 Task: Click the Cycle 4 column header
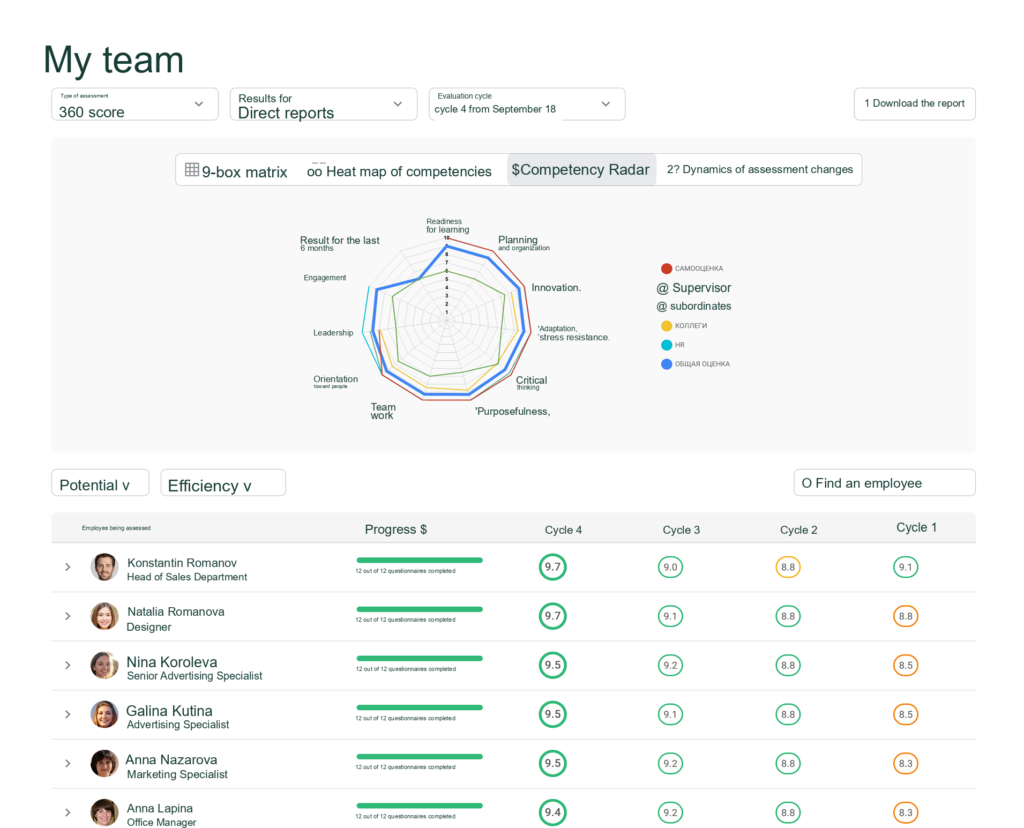click(x=563, y=530)
